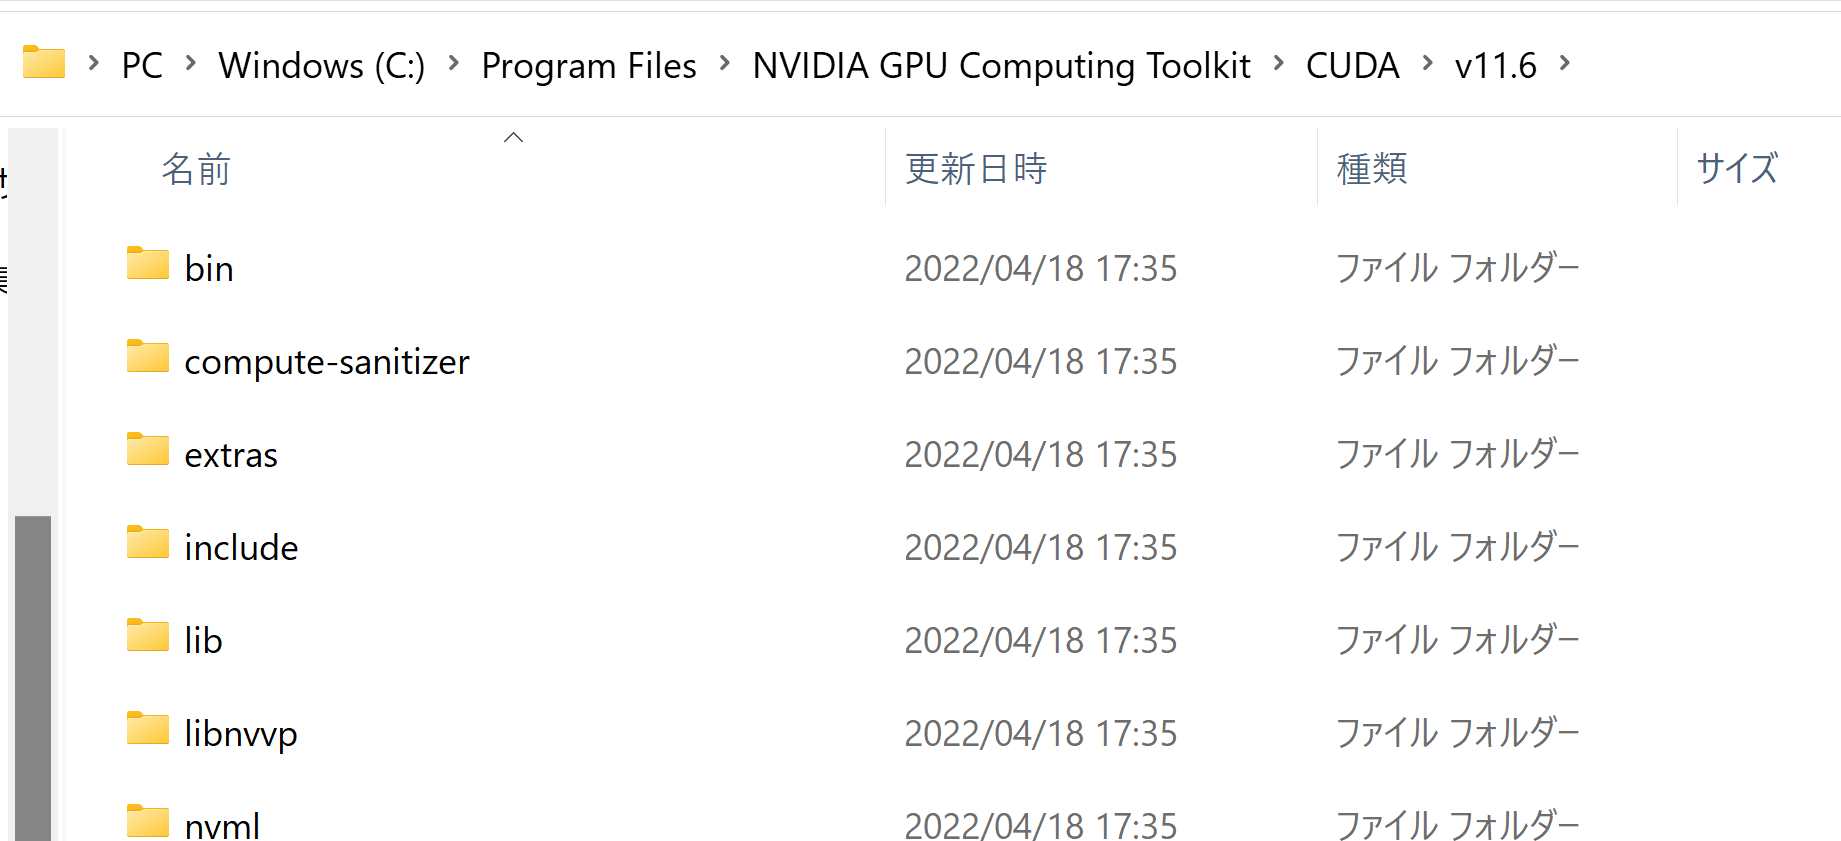Expand the chevron after Program Files
Viewport: 1841px width, 841px height.
tap(725, 64)
